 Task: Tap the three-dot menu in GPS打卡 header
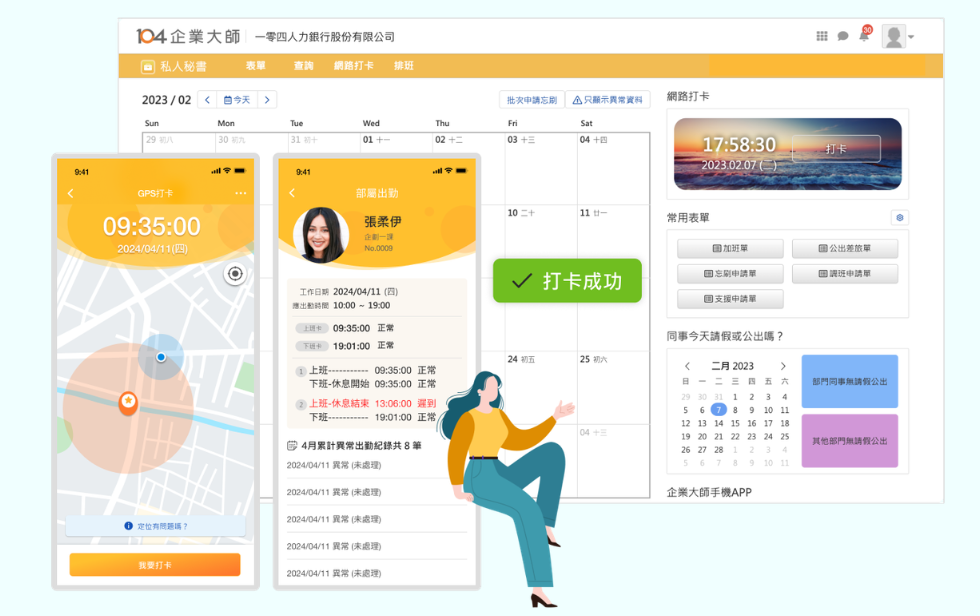point(240,193)
